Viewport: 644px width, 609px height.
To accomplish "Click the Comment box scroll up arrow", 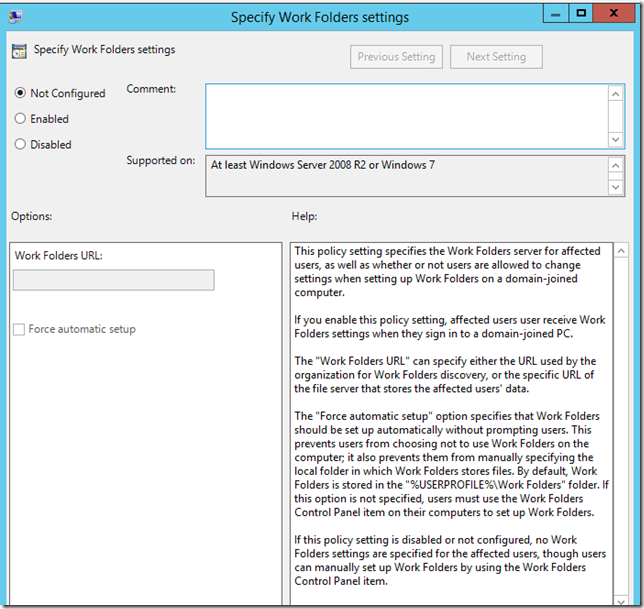I will [616, 94].
